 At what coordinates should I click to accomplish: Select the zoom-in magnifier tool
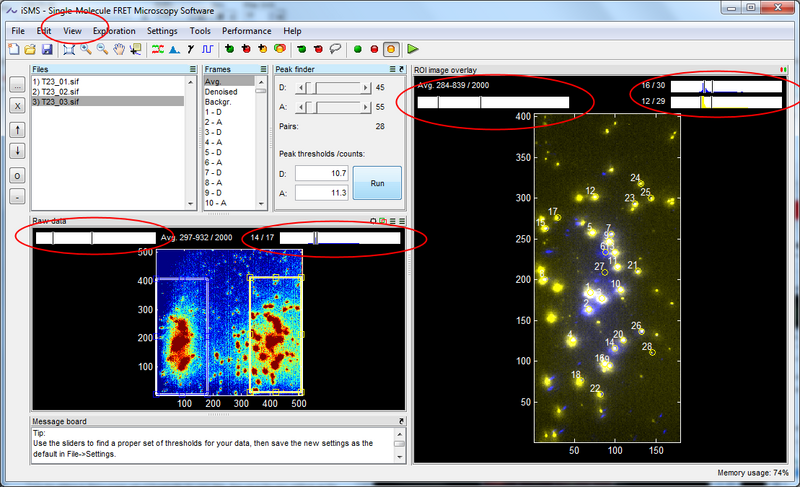click(x=86, y=48)
